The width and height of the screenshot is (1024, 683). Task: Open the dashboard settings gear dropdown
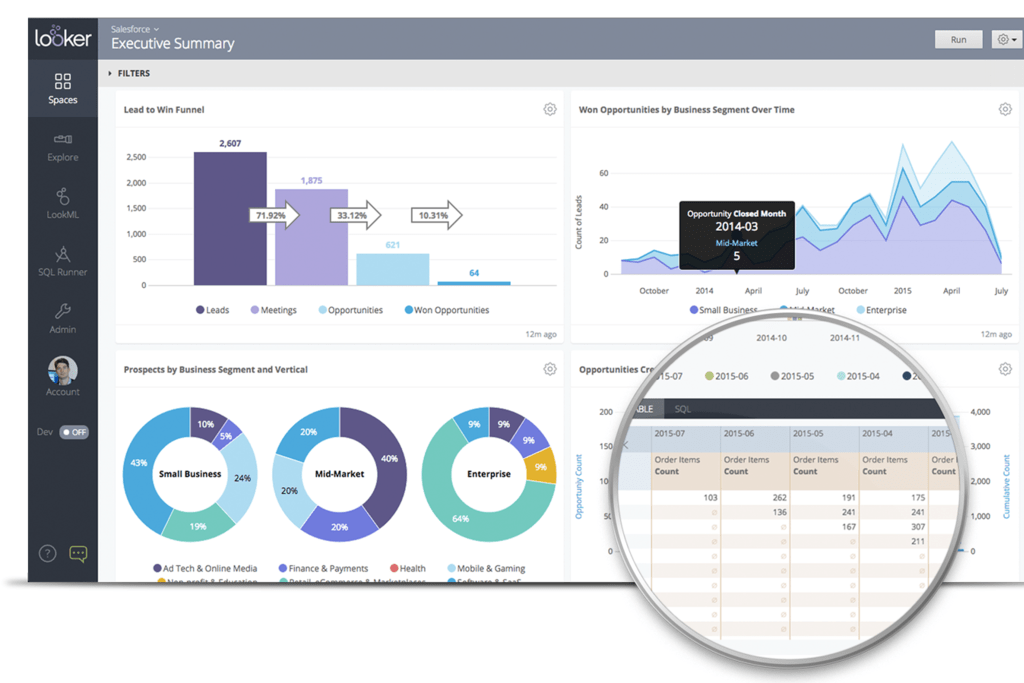pos(1006,39)
